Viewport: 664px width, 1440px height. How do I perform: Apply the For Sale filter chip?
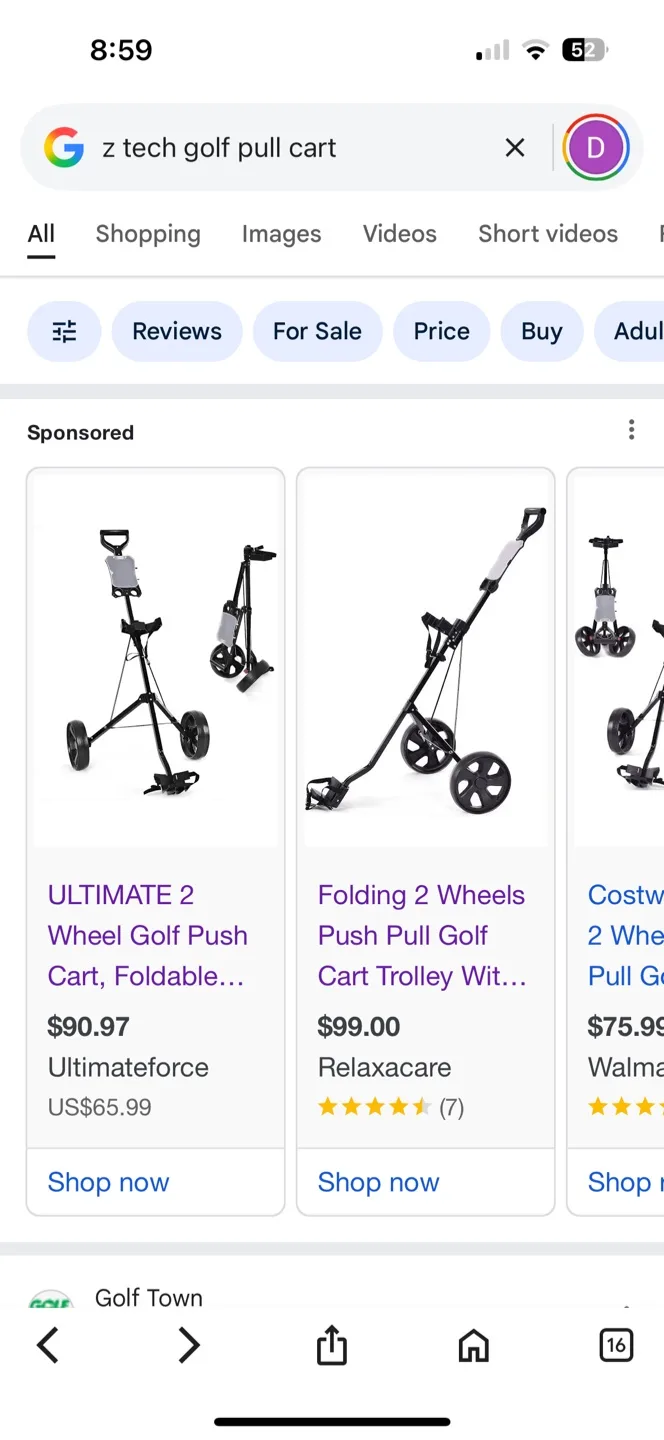tap(318, 331)
